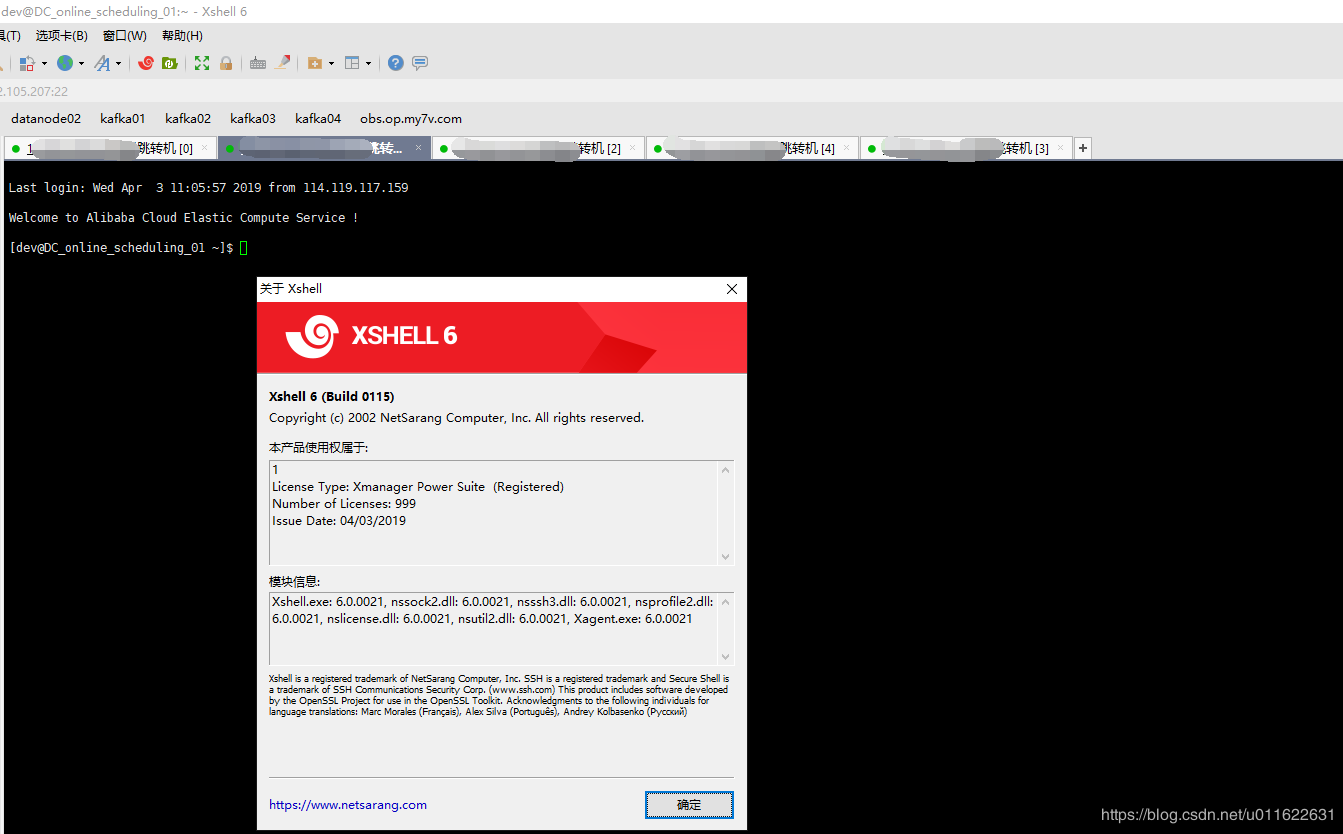This screenshot has height=834, width=1343.
Task: Click the red Xshell spiral toolbar icon
Action: click(x=147, y=63)
